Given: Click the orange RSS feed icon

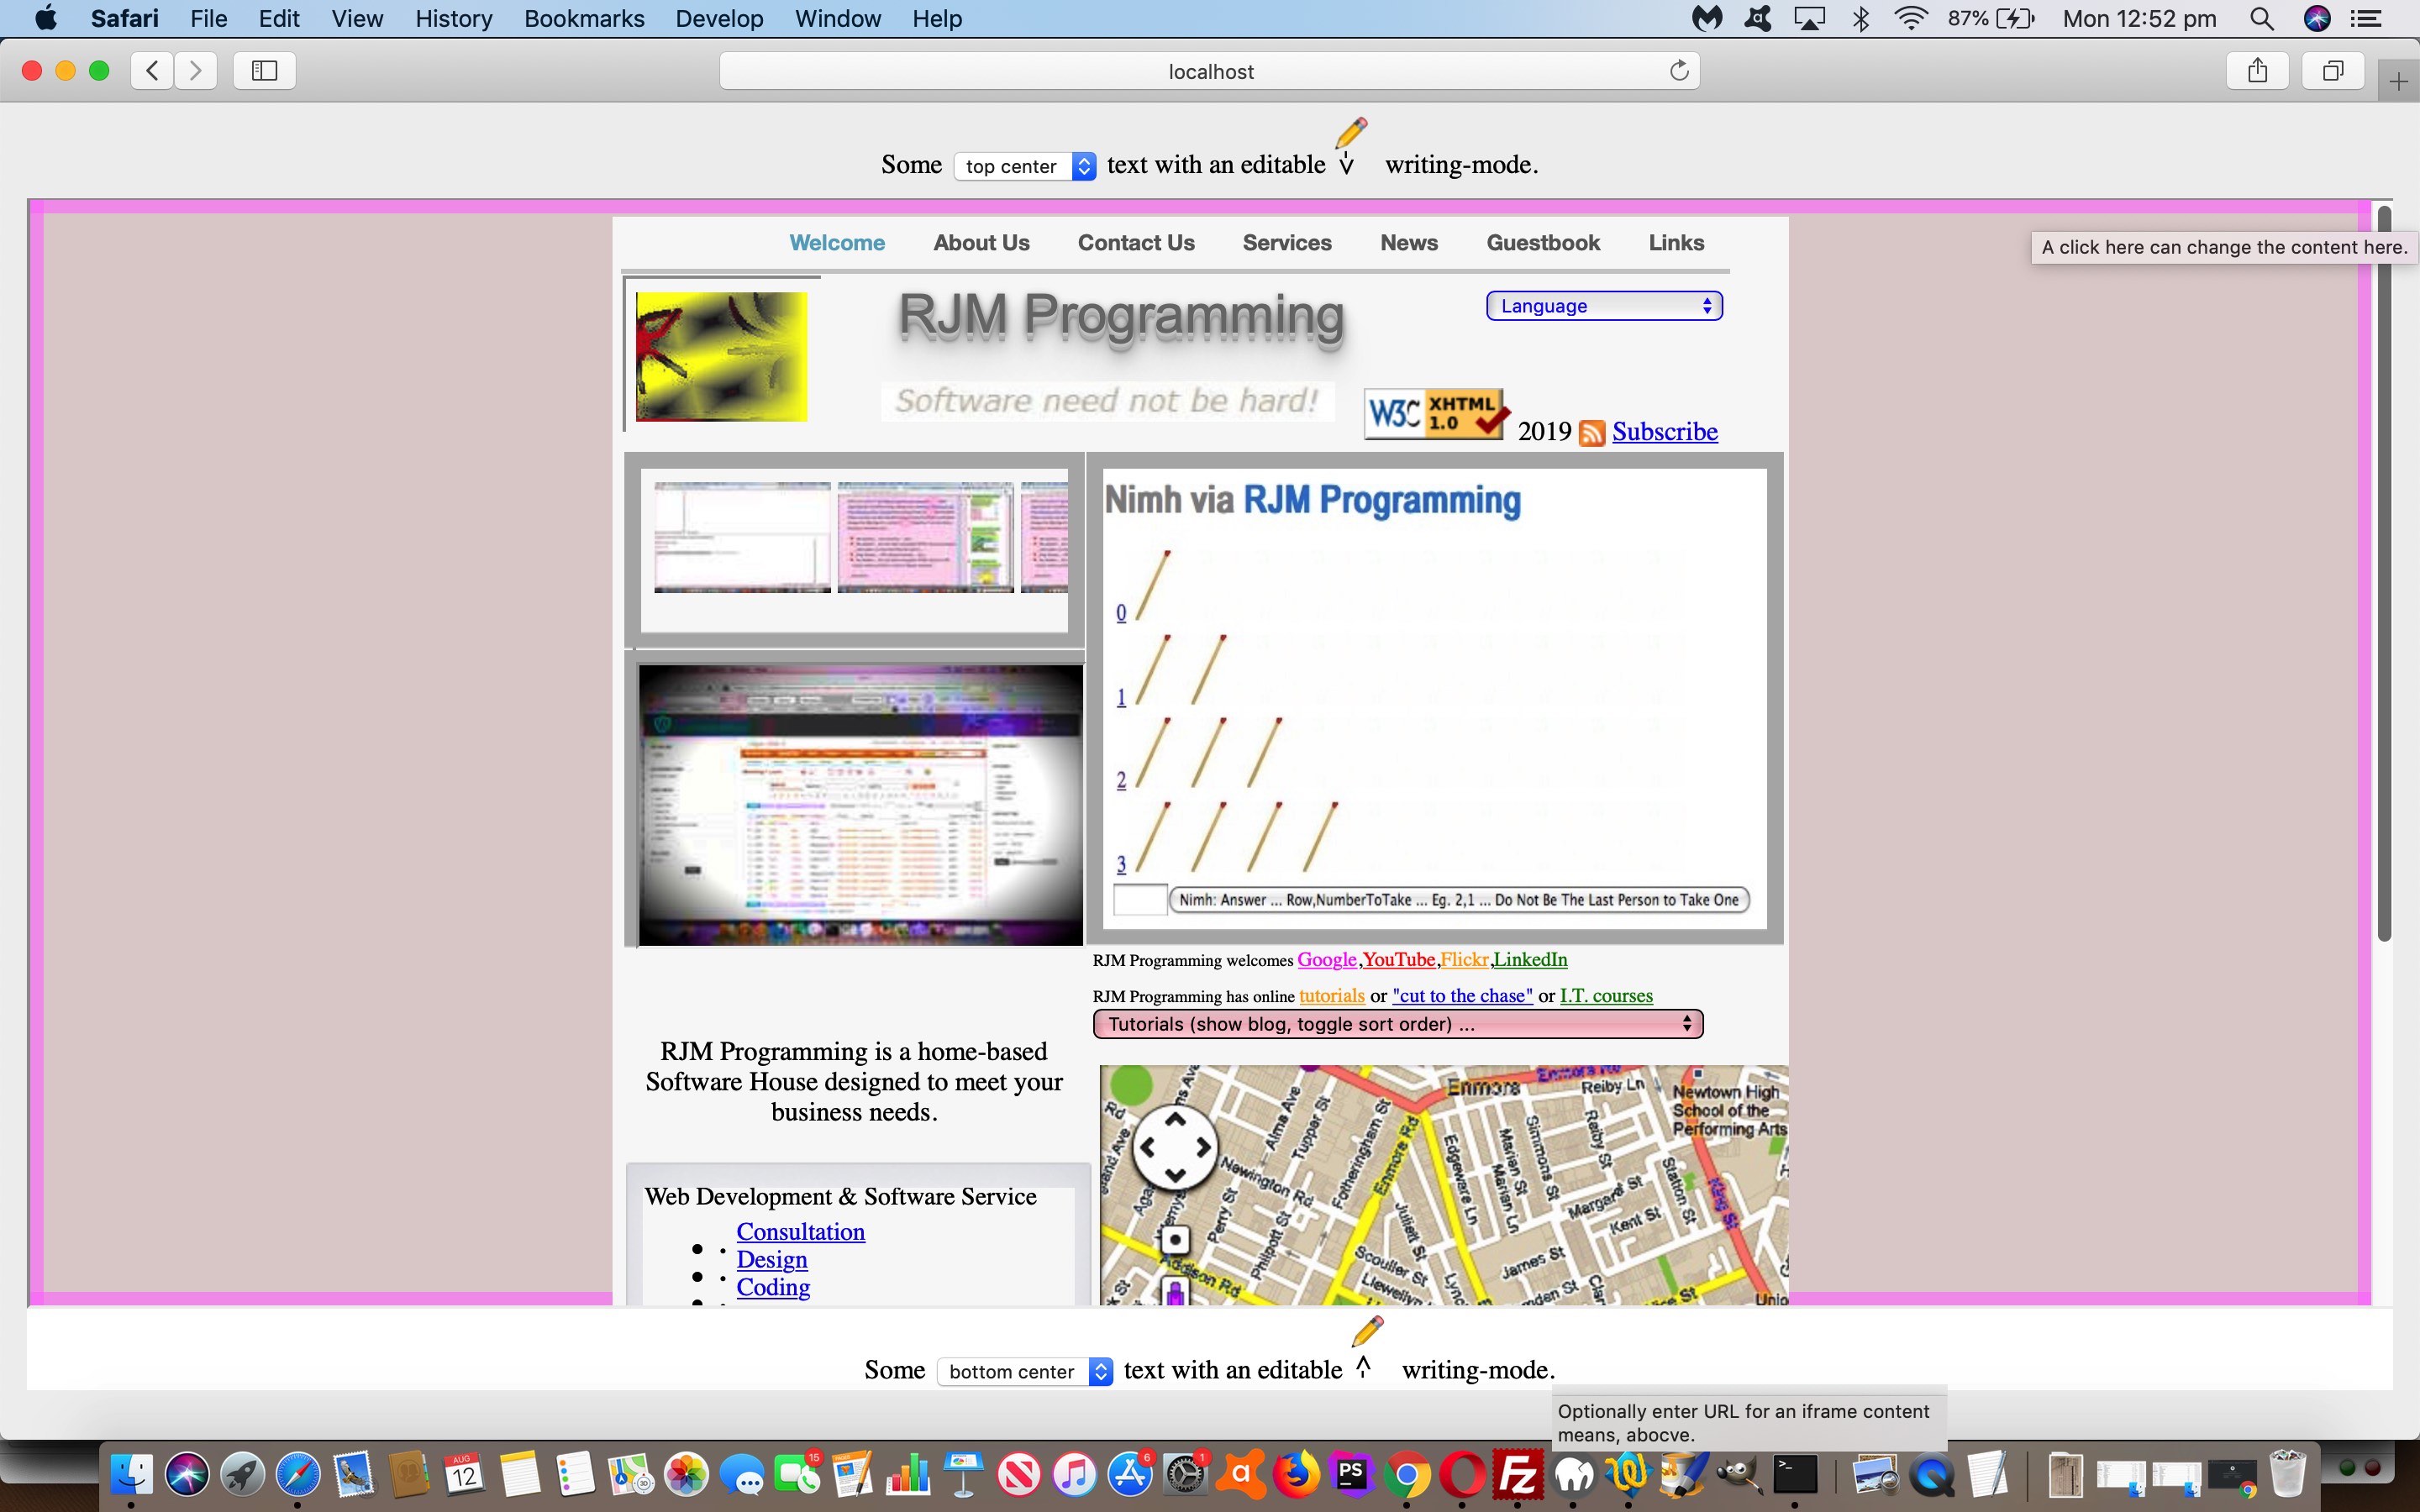Looking at the screenshot, I should click(1592, 432).
